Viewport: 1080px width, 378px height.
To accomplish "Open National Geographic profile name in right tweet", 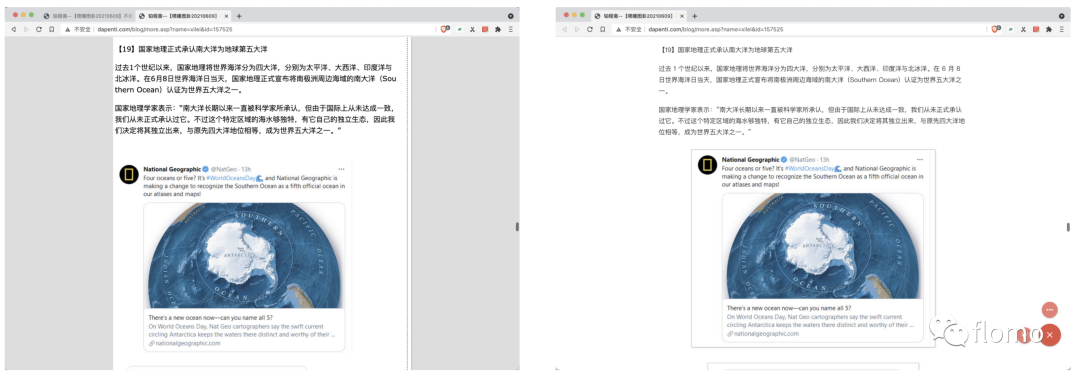I will [x=750, y=160].
